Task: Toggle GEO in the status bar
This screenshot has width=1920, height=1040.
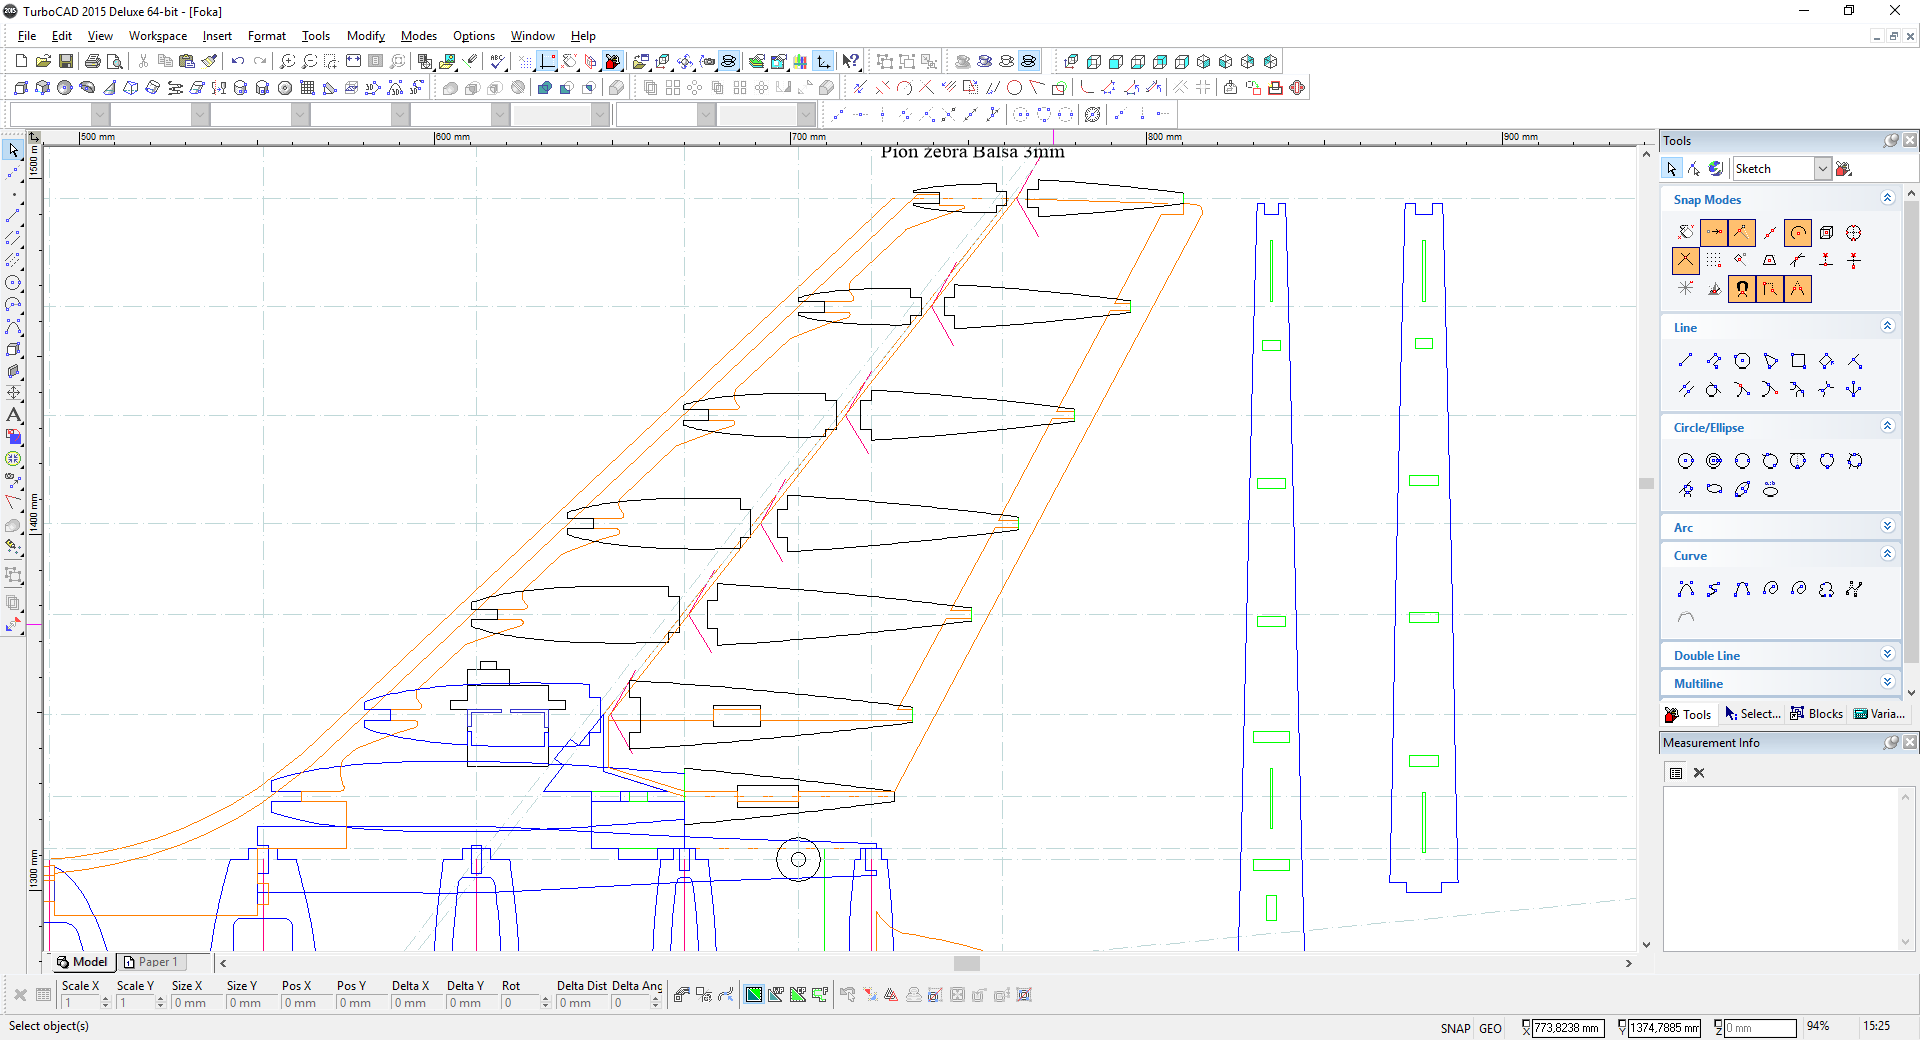Action: point(1490,1028)
